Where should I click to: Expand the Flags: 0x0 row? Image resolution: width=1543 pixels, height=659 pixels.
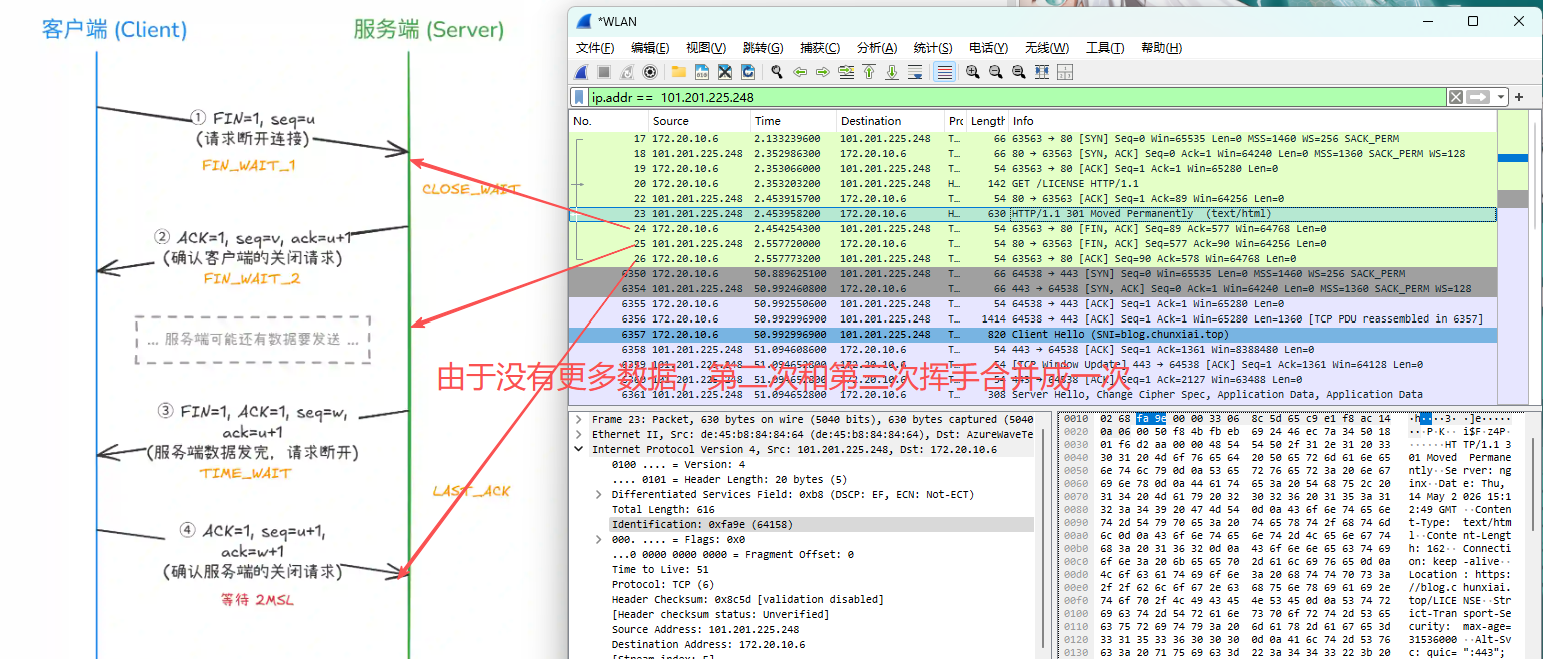click(598, 540)
